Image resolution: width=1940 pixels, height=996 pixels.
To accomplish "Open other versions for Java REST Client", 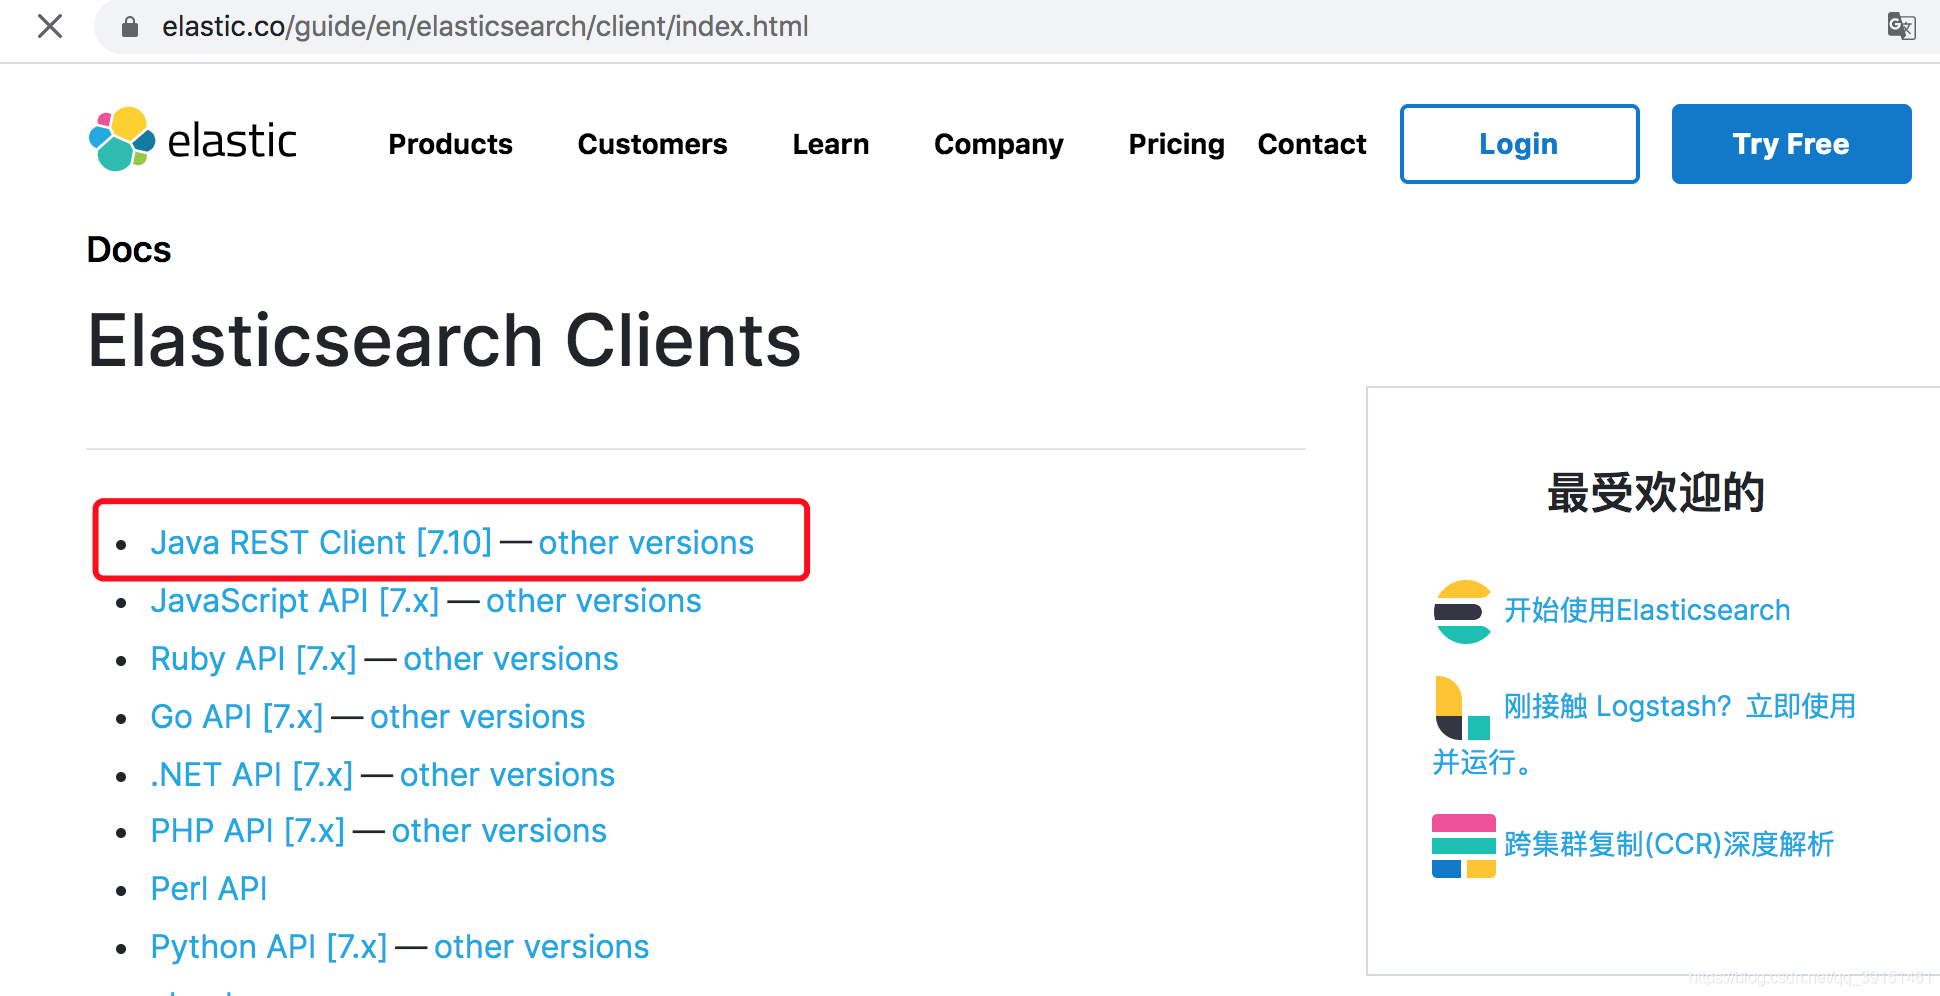I will 646,543.
